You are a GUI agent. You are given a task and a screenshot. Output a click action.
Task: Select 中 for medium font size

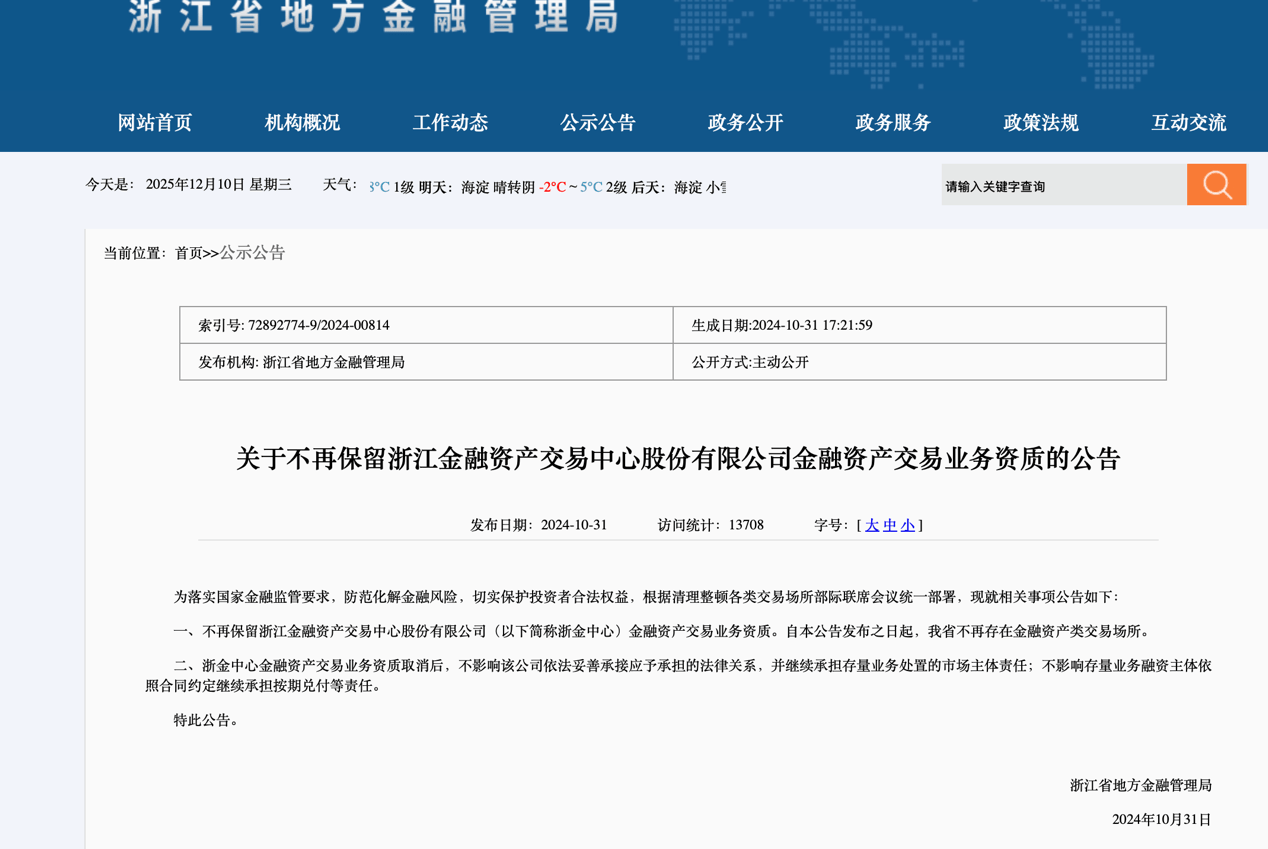(889, 524)
